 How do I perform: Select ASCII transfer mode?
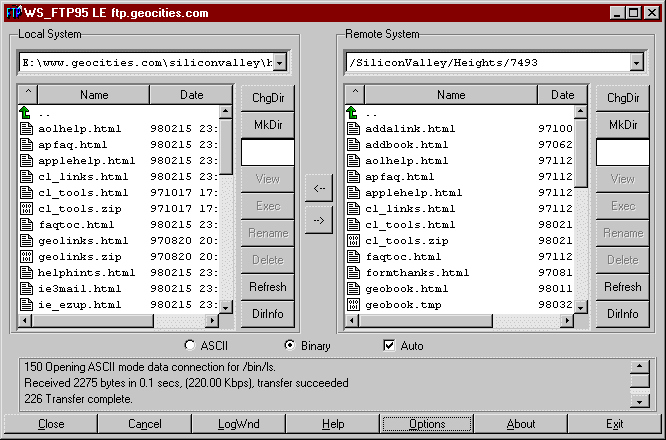tap(189, 345)
